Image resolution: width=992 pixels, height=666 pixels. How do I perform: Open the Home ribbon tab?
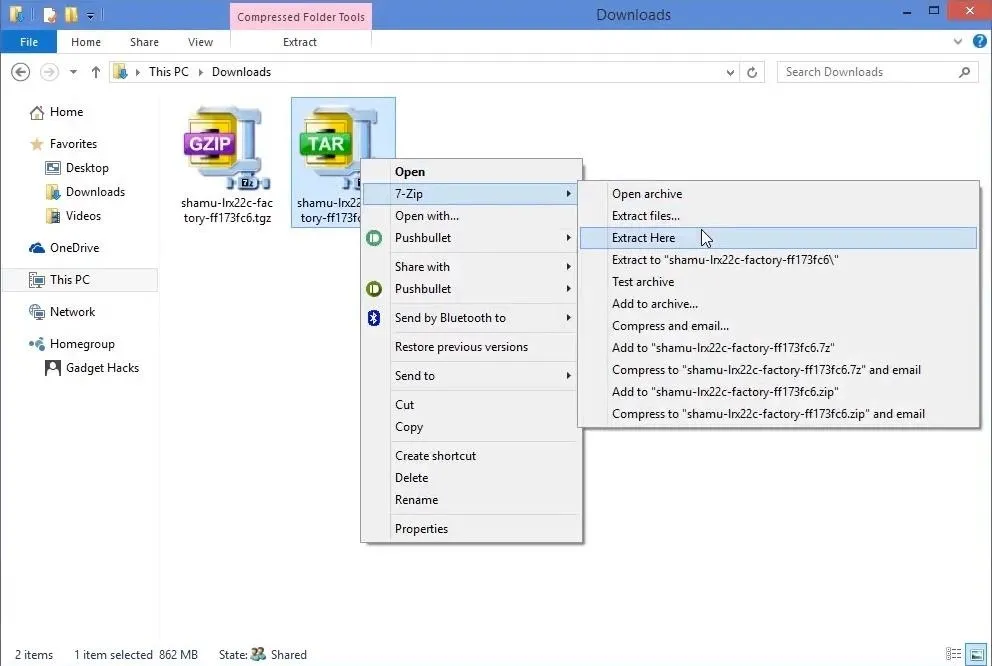click(85, 42)
